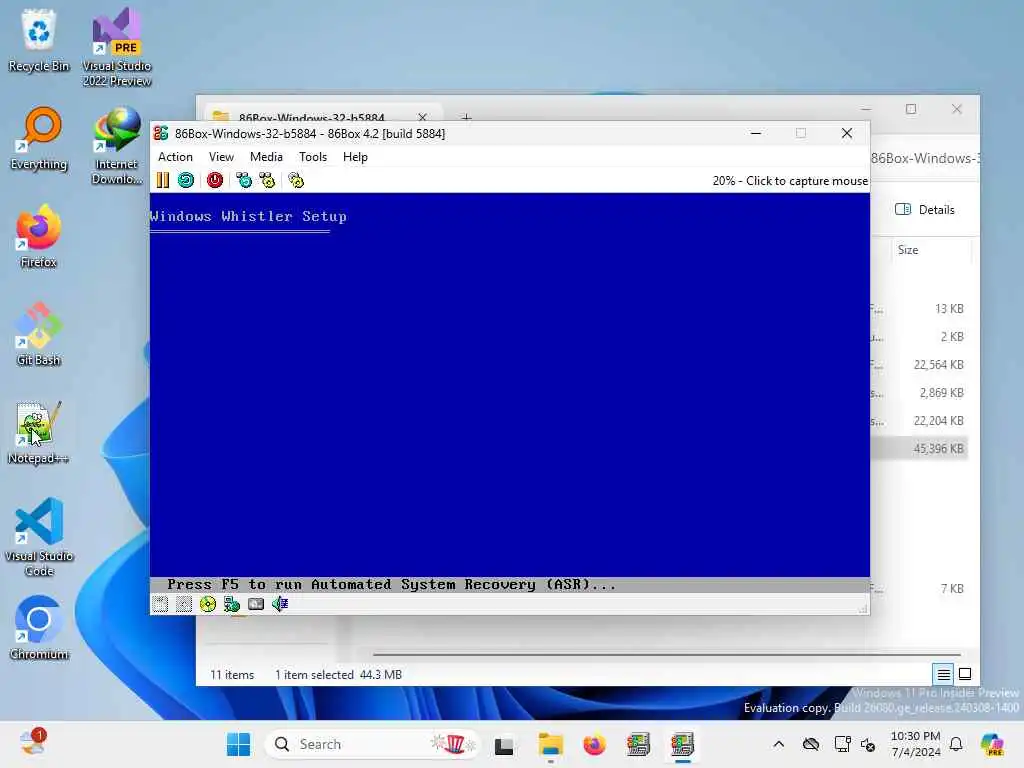Select Internet Download Manager desktop icon
Viewport: 1024px width, 768px height.
[117, 145]
